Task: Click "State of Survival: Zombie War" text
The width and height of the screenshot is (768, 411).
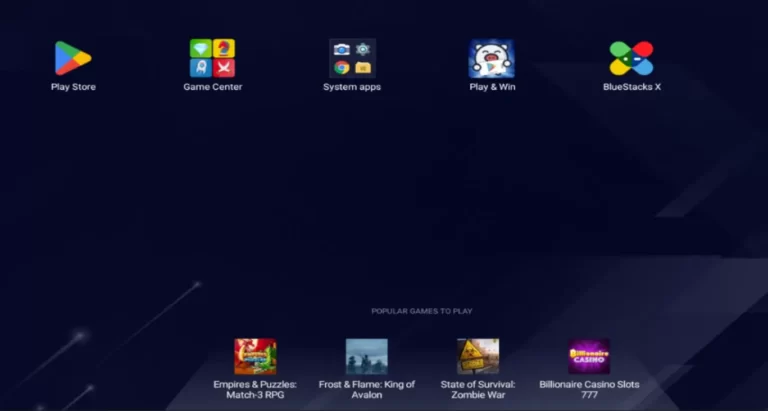Action: pyautogui.click(x=478, y=389)
